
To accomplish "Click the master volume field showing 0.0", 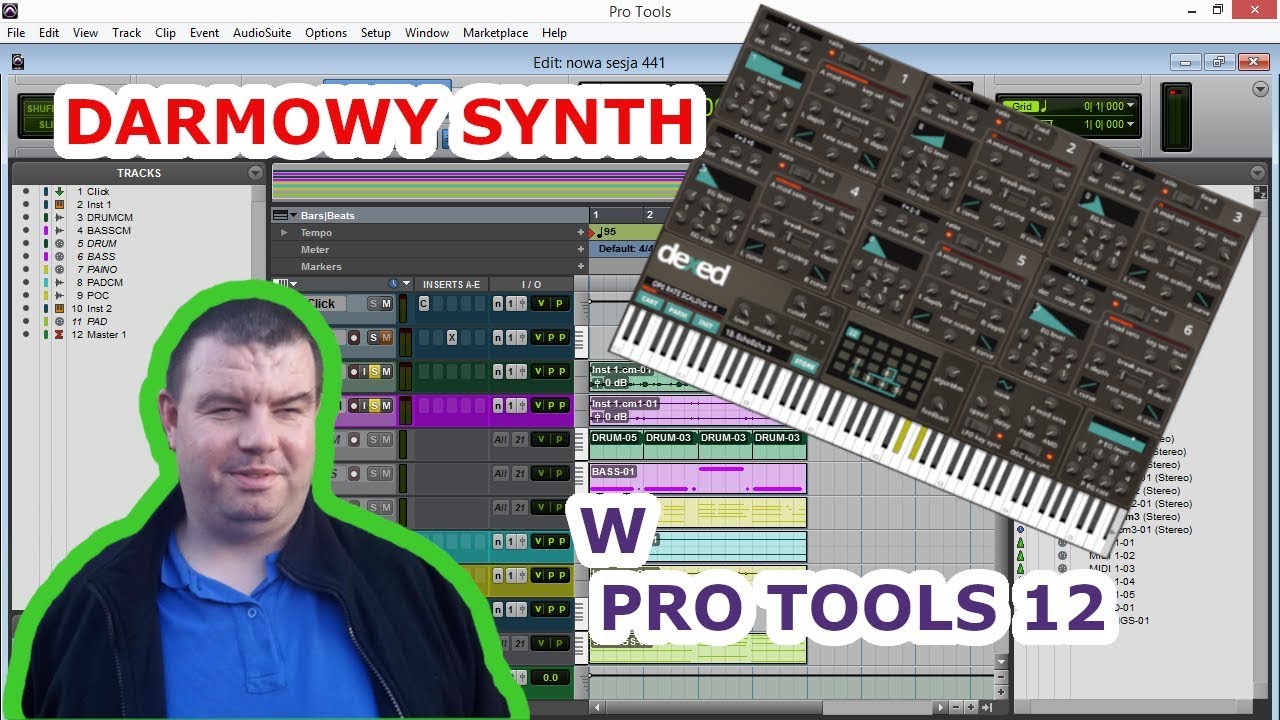I will tap(550, 677).
